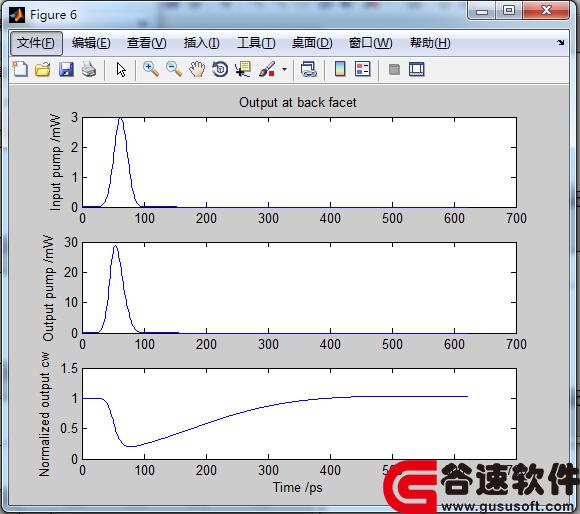580x514 pixels.
Task: Click the Output at back facet title
Action: 298,102
